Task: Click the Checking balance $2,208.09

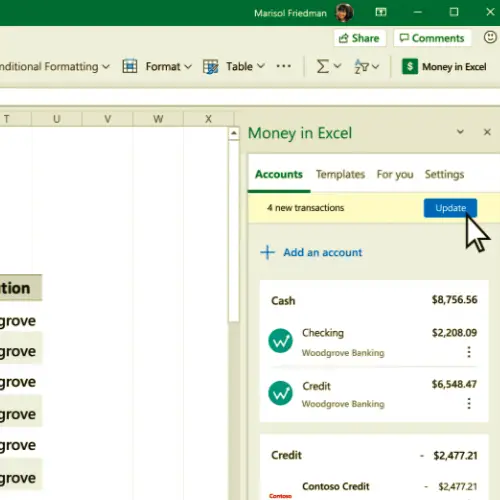Action: [454, 333]
